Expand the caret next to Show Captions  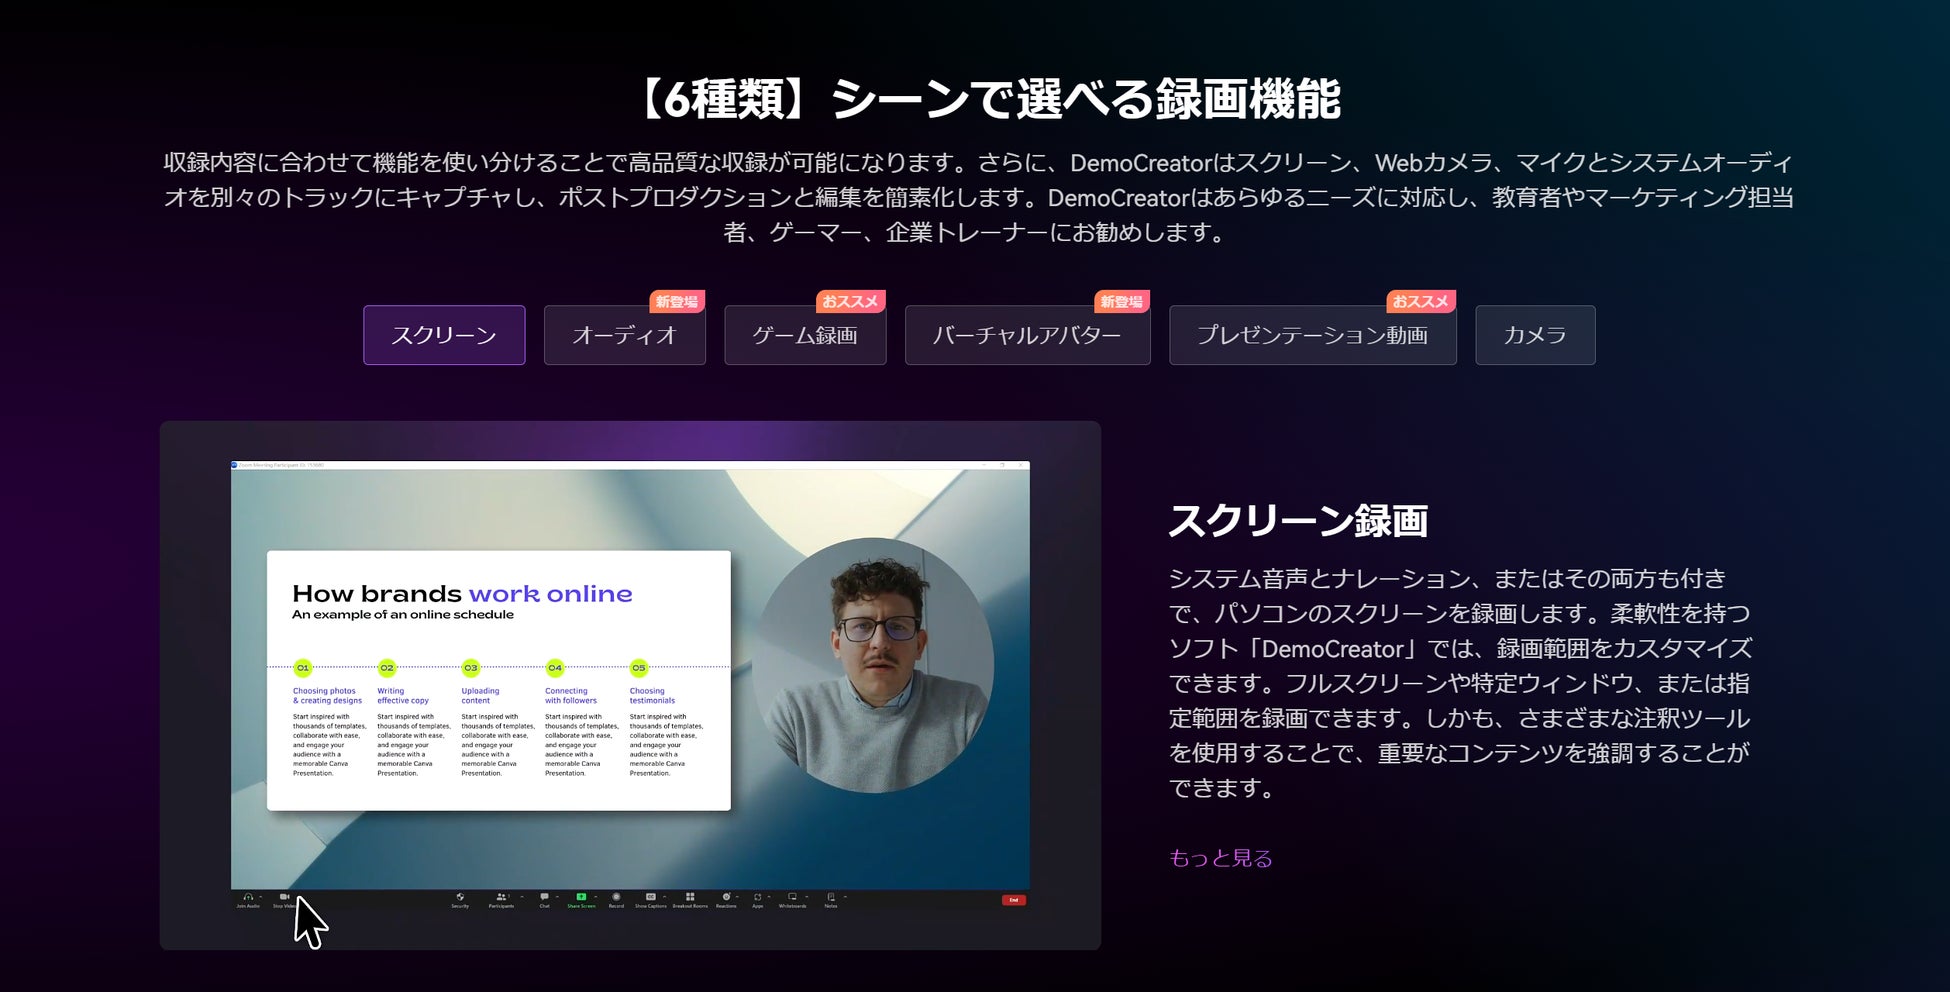[665, 897]
